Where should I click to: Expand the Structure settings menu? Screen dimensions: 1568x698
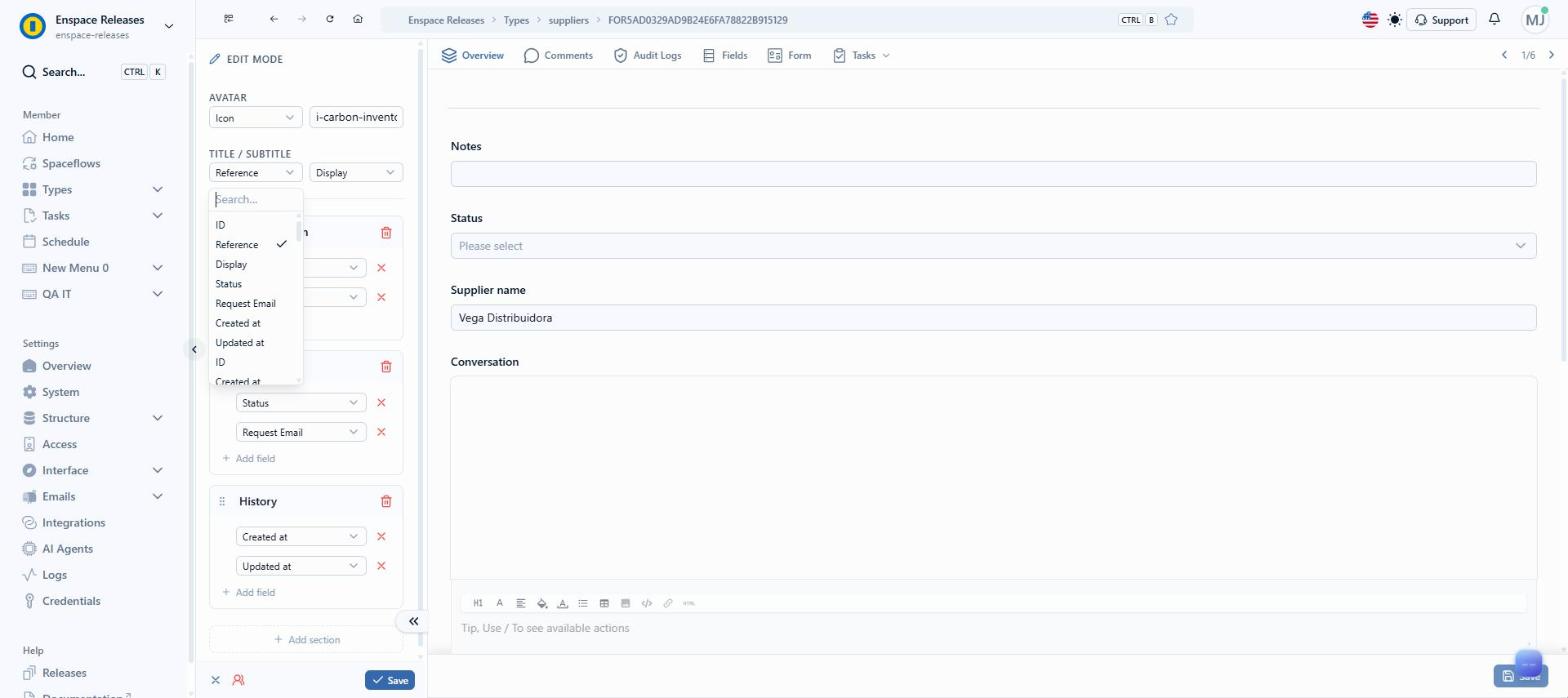click(157, 418)
